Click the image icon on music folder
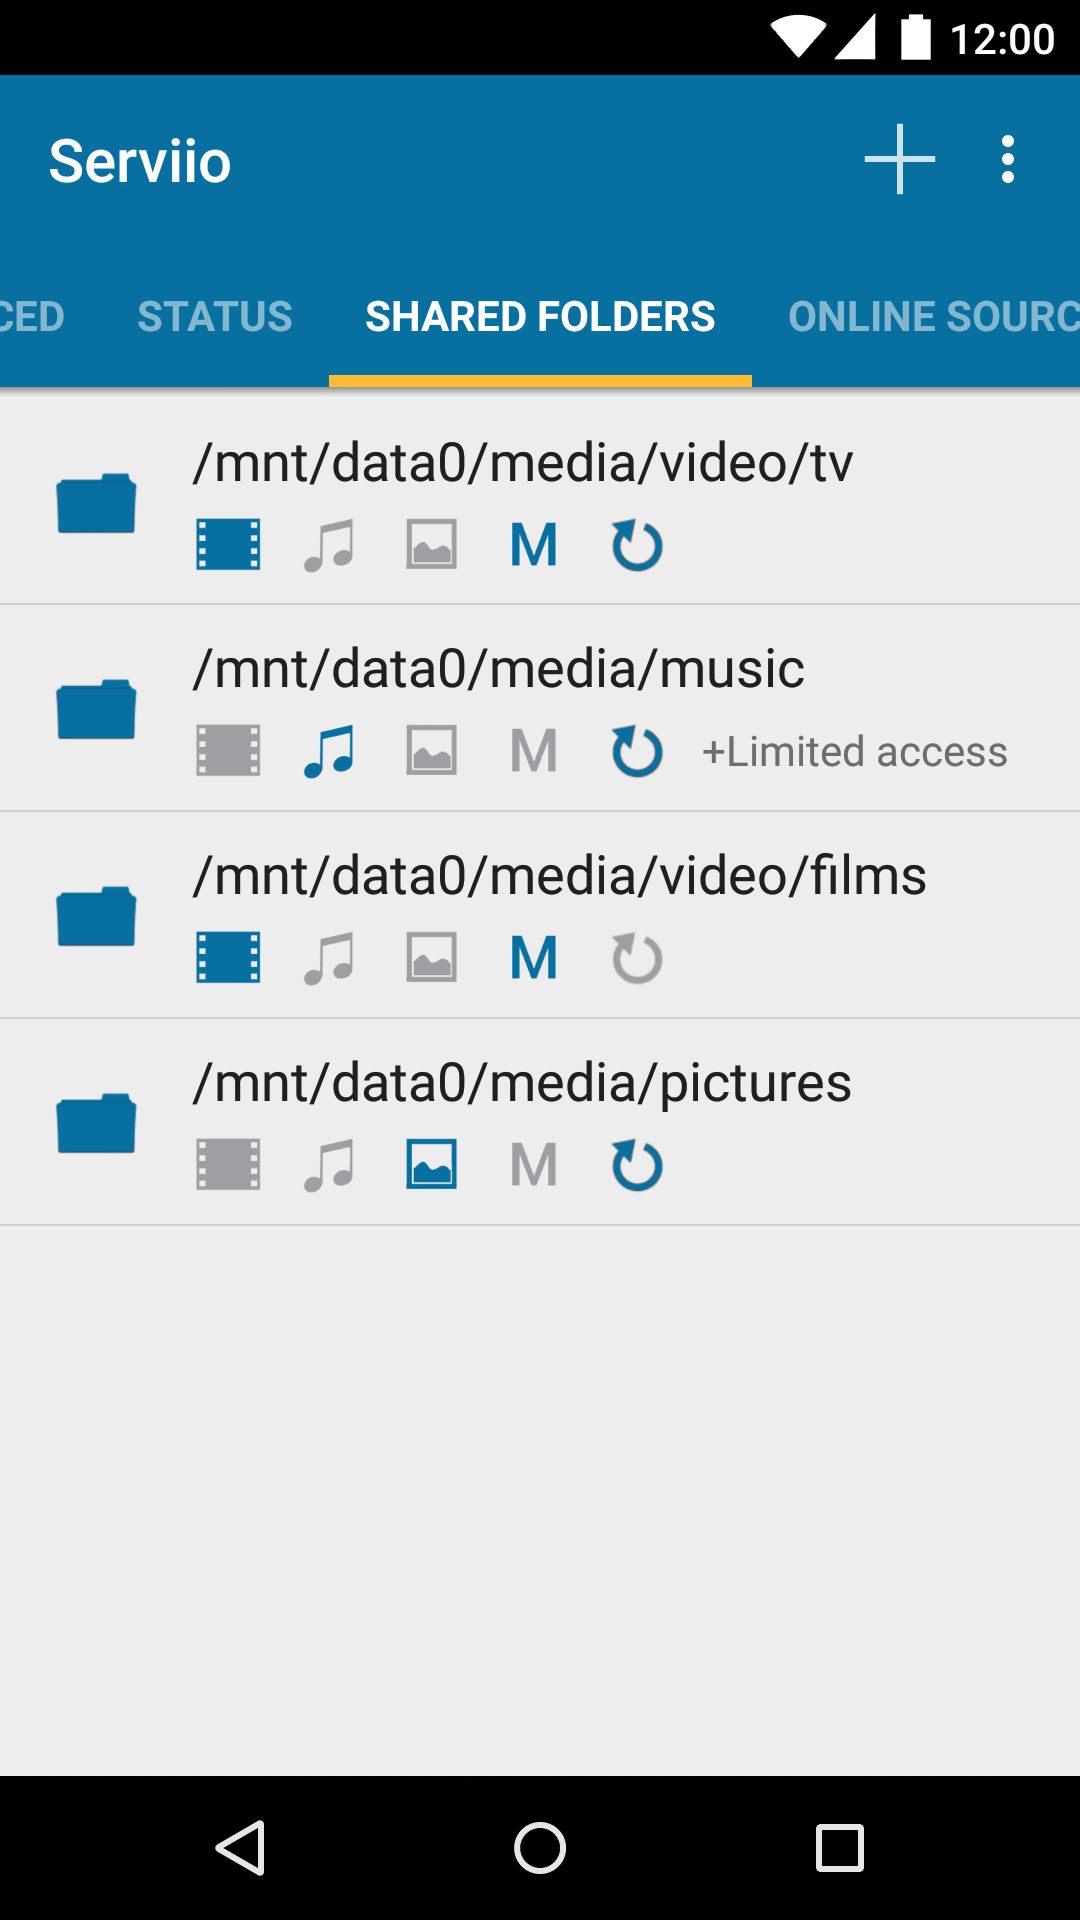This screenshot has width=1080, height=1920. click(x=432, y=752)
